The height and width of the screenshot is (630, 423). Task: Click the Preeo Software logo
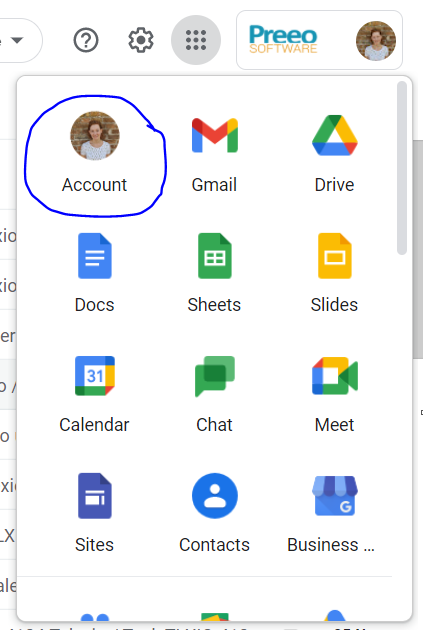pos(283,39)
